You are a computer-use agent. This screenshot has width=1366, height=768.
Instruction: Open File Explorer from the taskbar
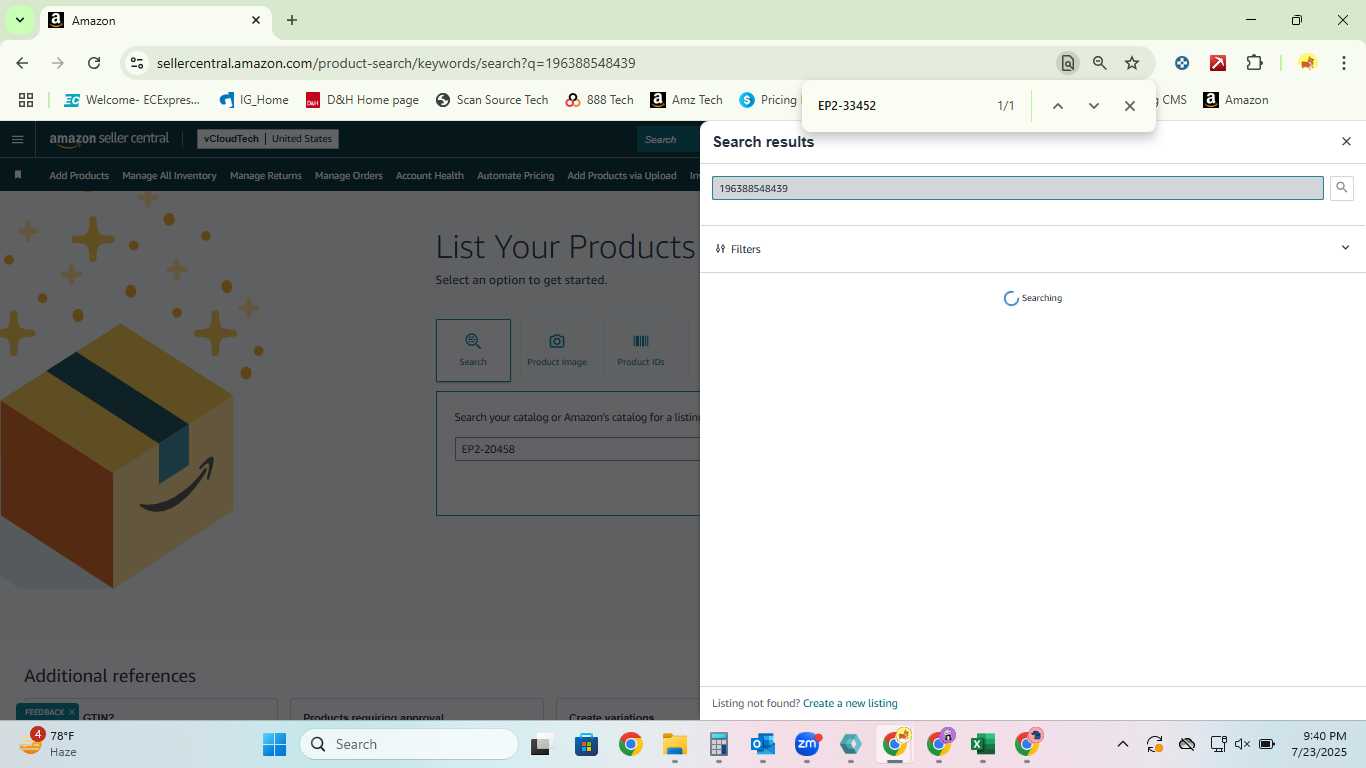675,744
